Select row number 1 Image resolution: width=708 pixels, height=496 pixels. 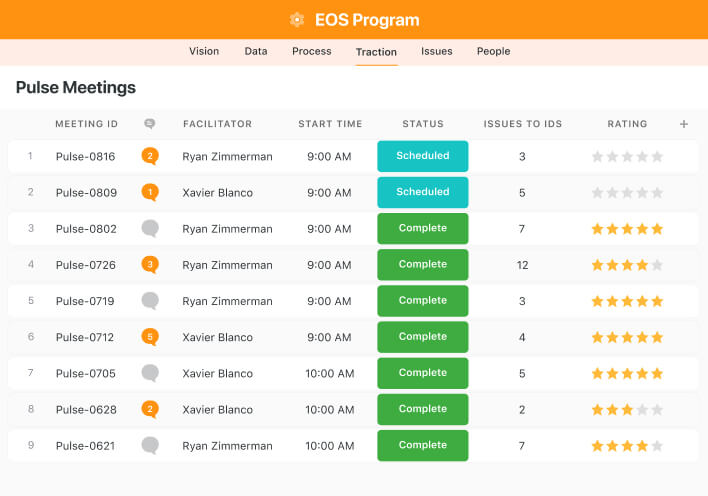pos(30,156)
